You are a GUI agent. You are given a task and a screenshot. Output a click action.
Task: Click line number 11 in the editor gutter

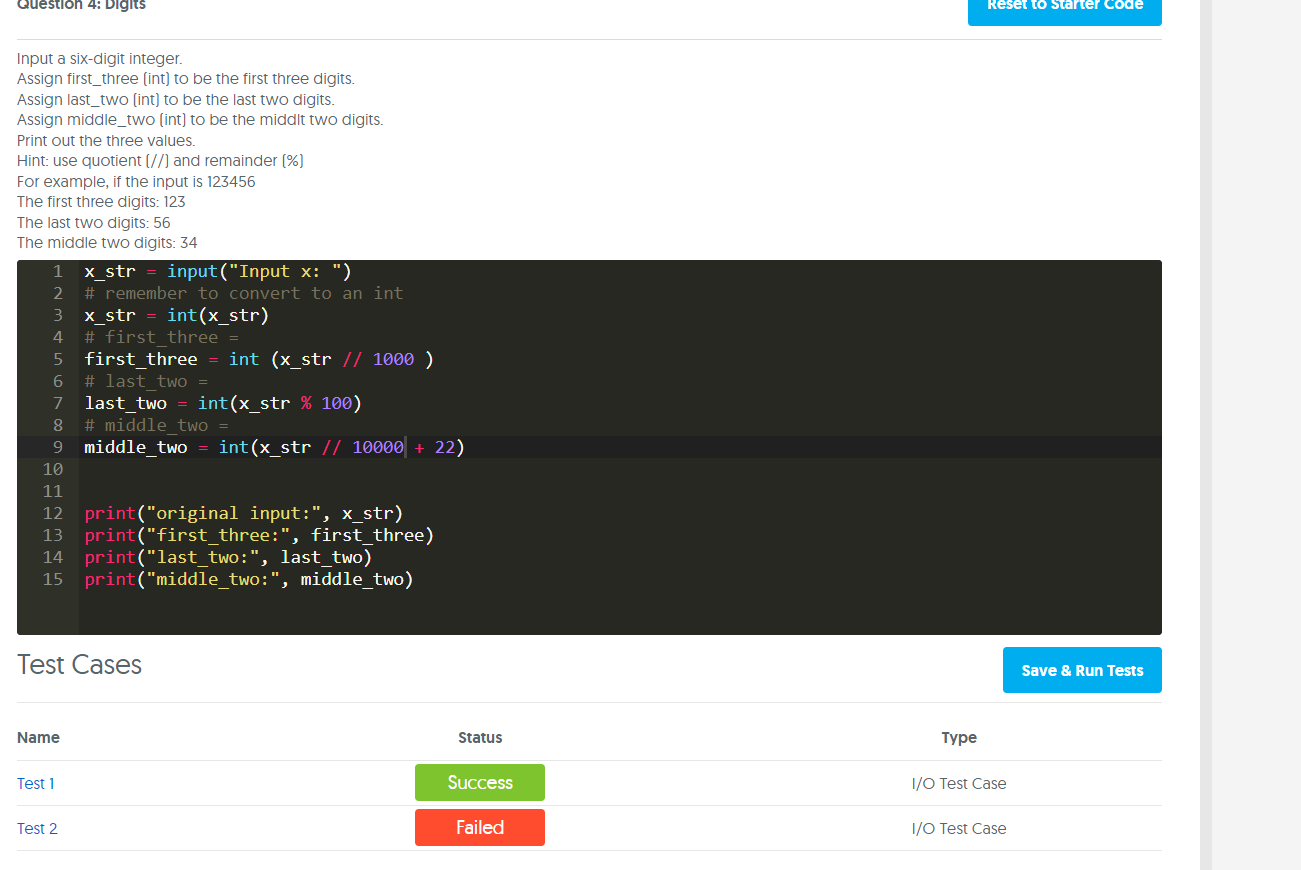pyautogui.click(x=53, y=491)
